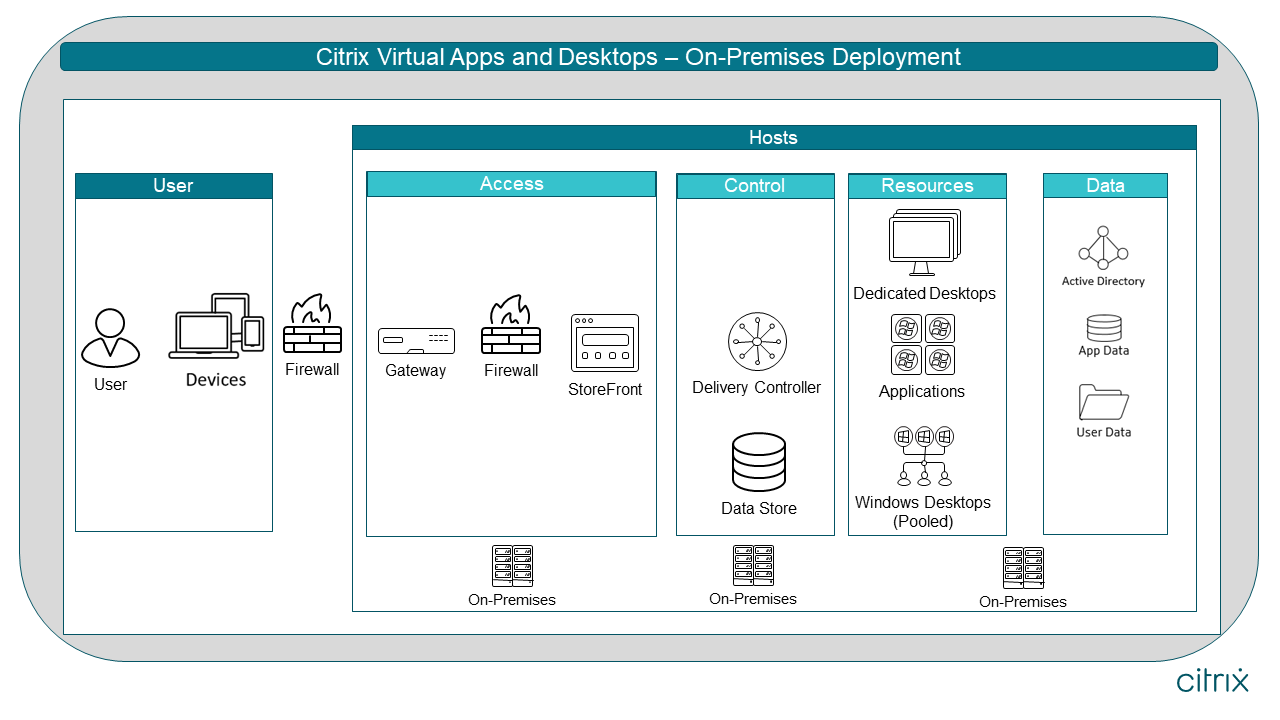Viewport: 1280px width, 720px height.
Task: Open the User Data folder icon
Action: pos(1104,402)
